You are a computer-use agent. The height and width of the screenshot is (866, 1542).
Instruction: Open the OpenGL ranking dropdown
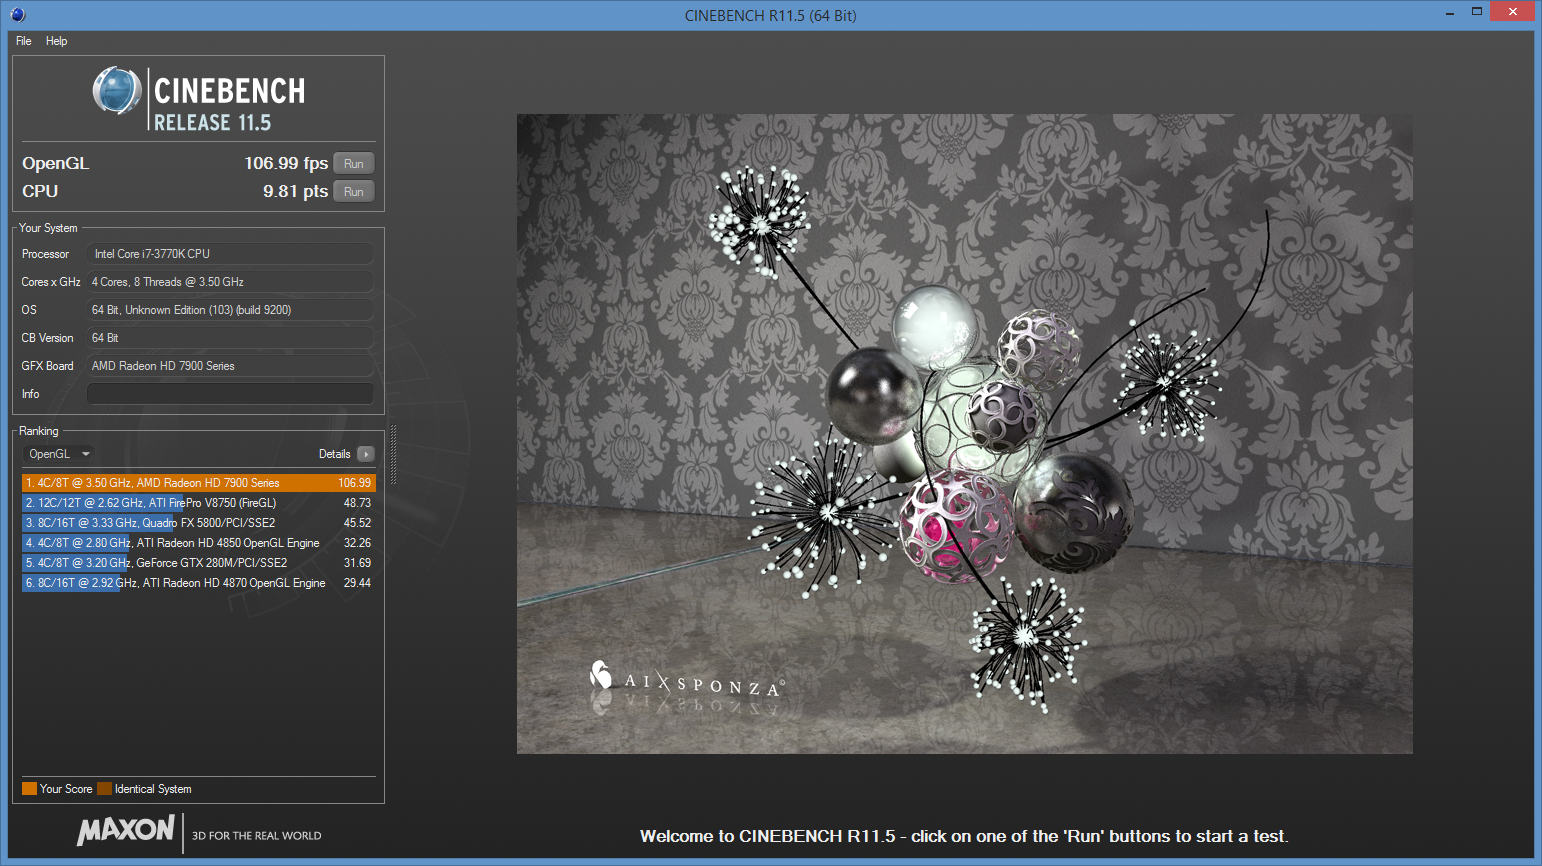tap(59, 454)
